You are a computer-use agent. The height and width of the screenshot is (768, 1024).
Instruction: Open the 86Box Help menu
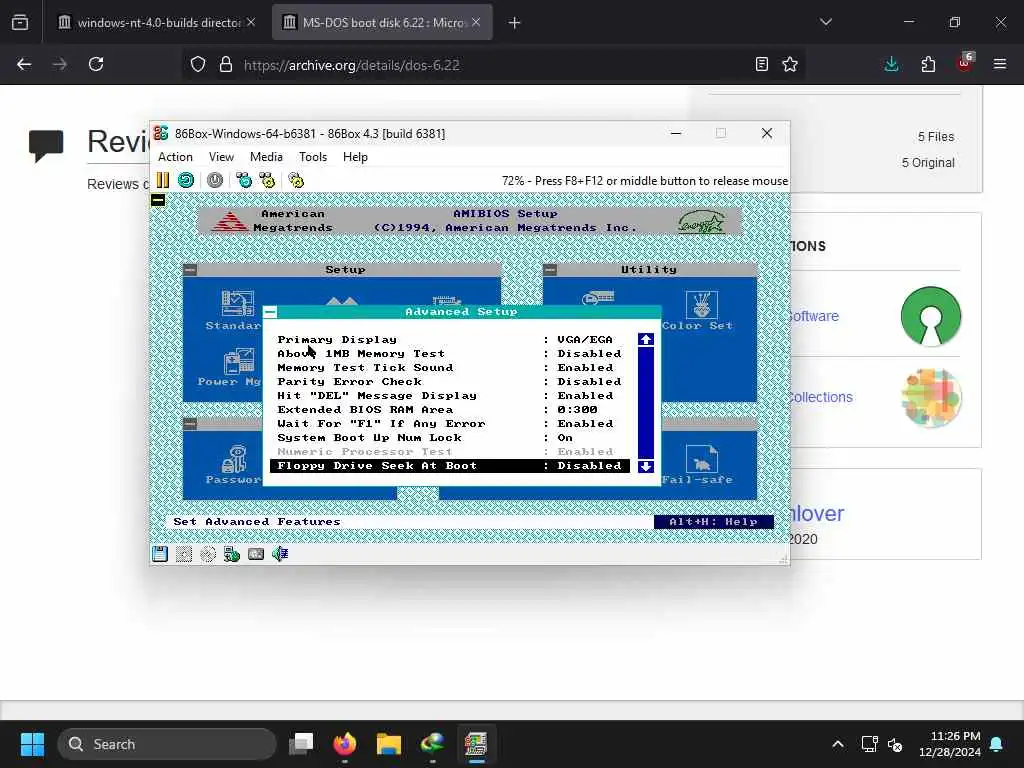pyautogui.click(x=355, y=157)
